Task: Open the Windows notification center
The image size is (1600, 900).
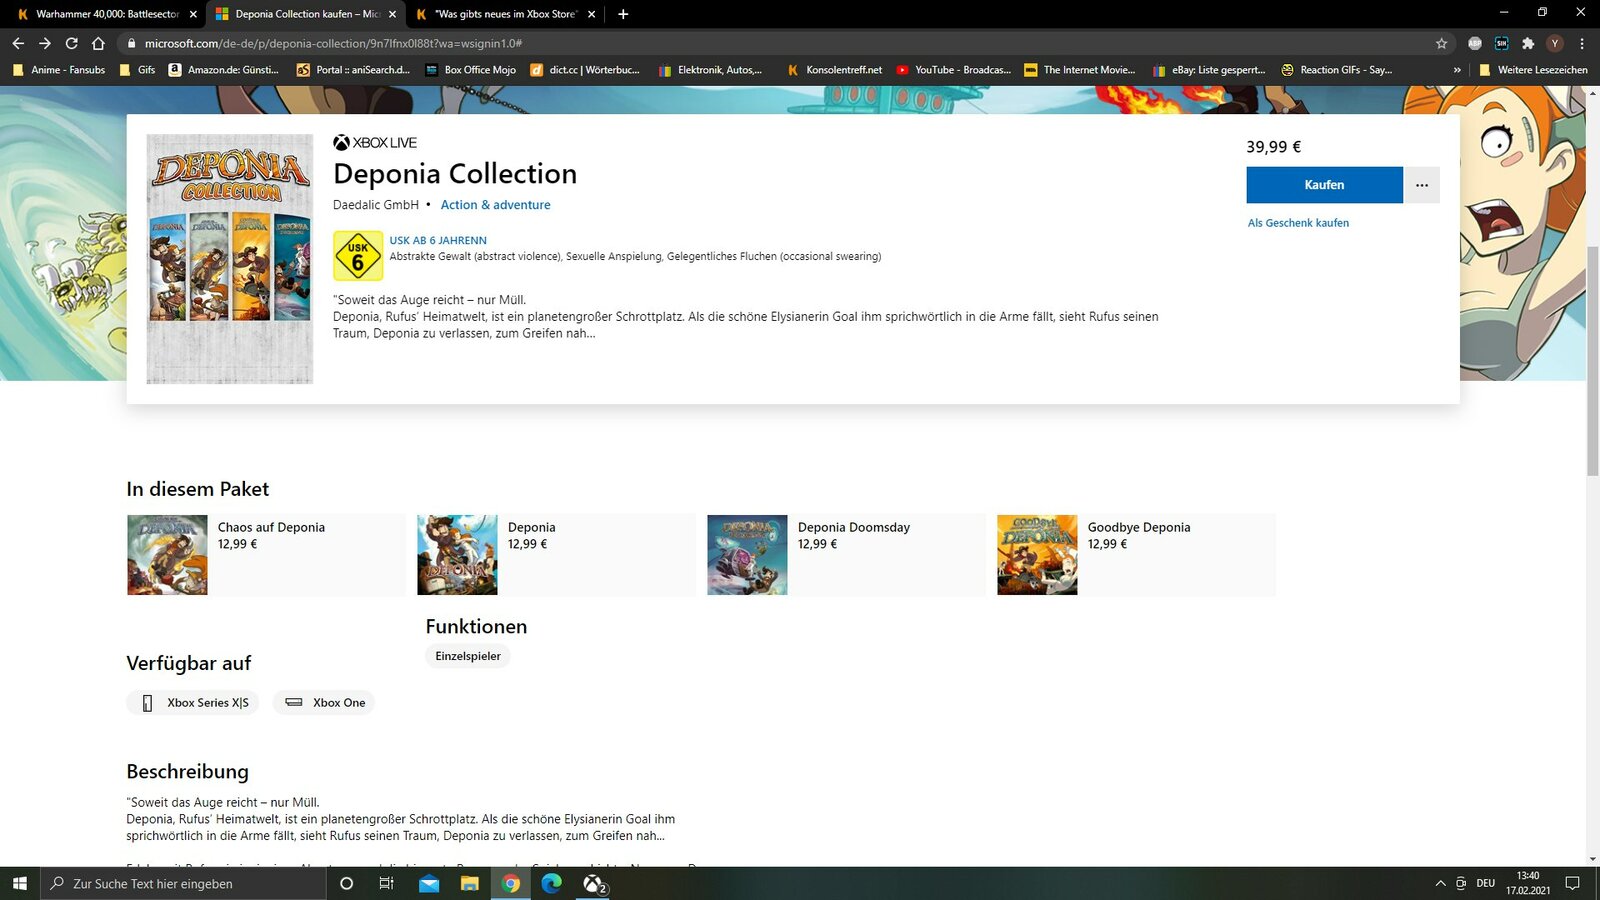Action: pyautogui.click(x=1572, y=883)
